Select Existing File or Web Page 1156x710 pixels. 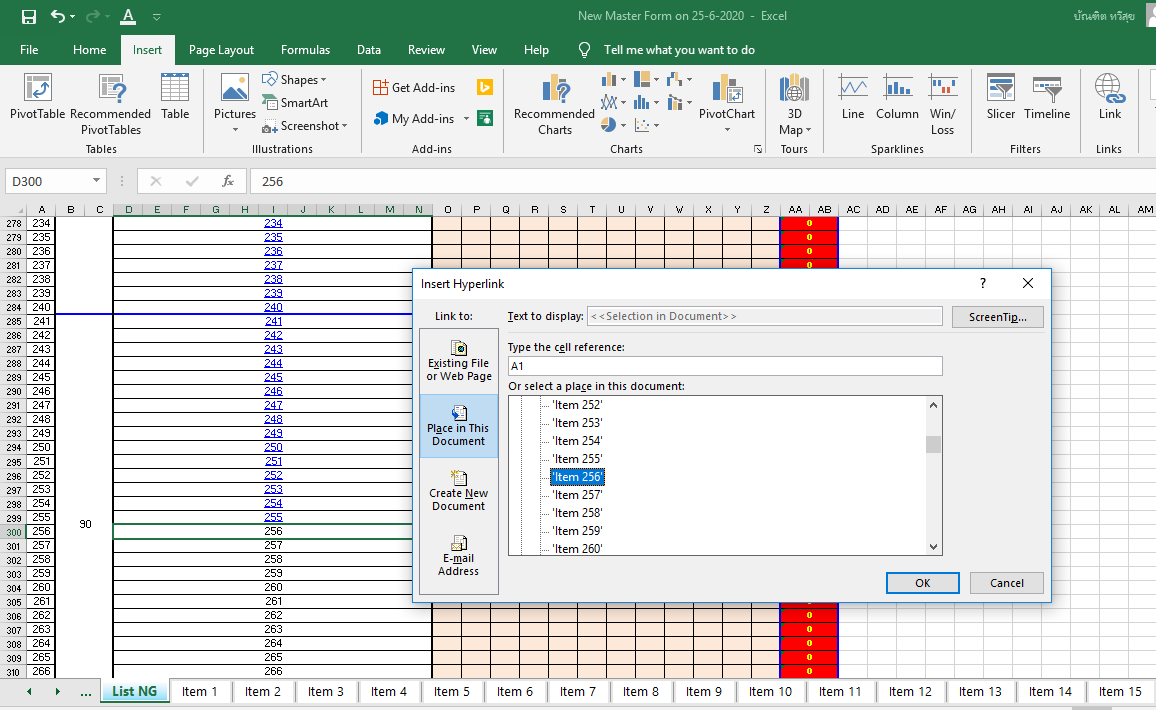tap(459, 361)
